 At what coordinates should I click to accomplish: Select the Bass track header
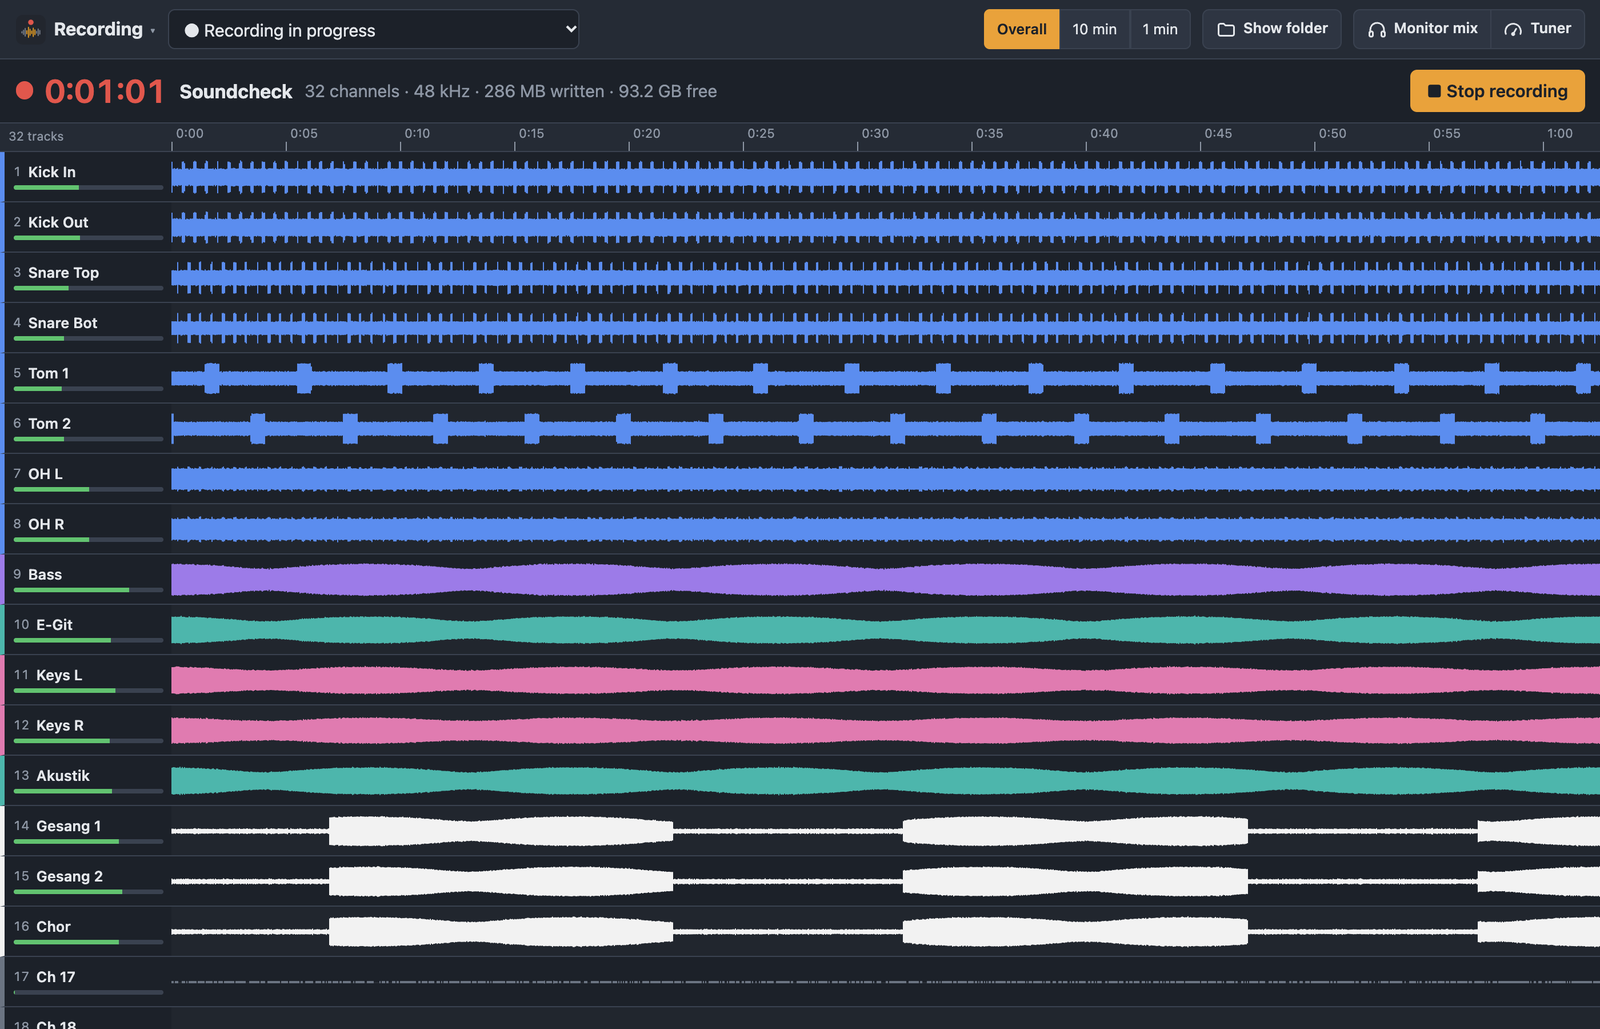pos(86,579)
